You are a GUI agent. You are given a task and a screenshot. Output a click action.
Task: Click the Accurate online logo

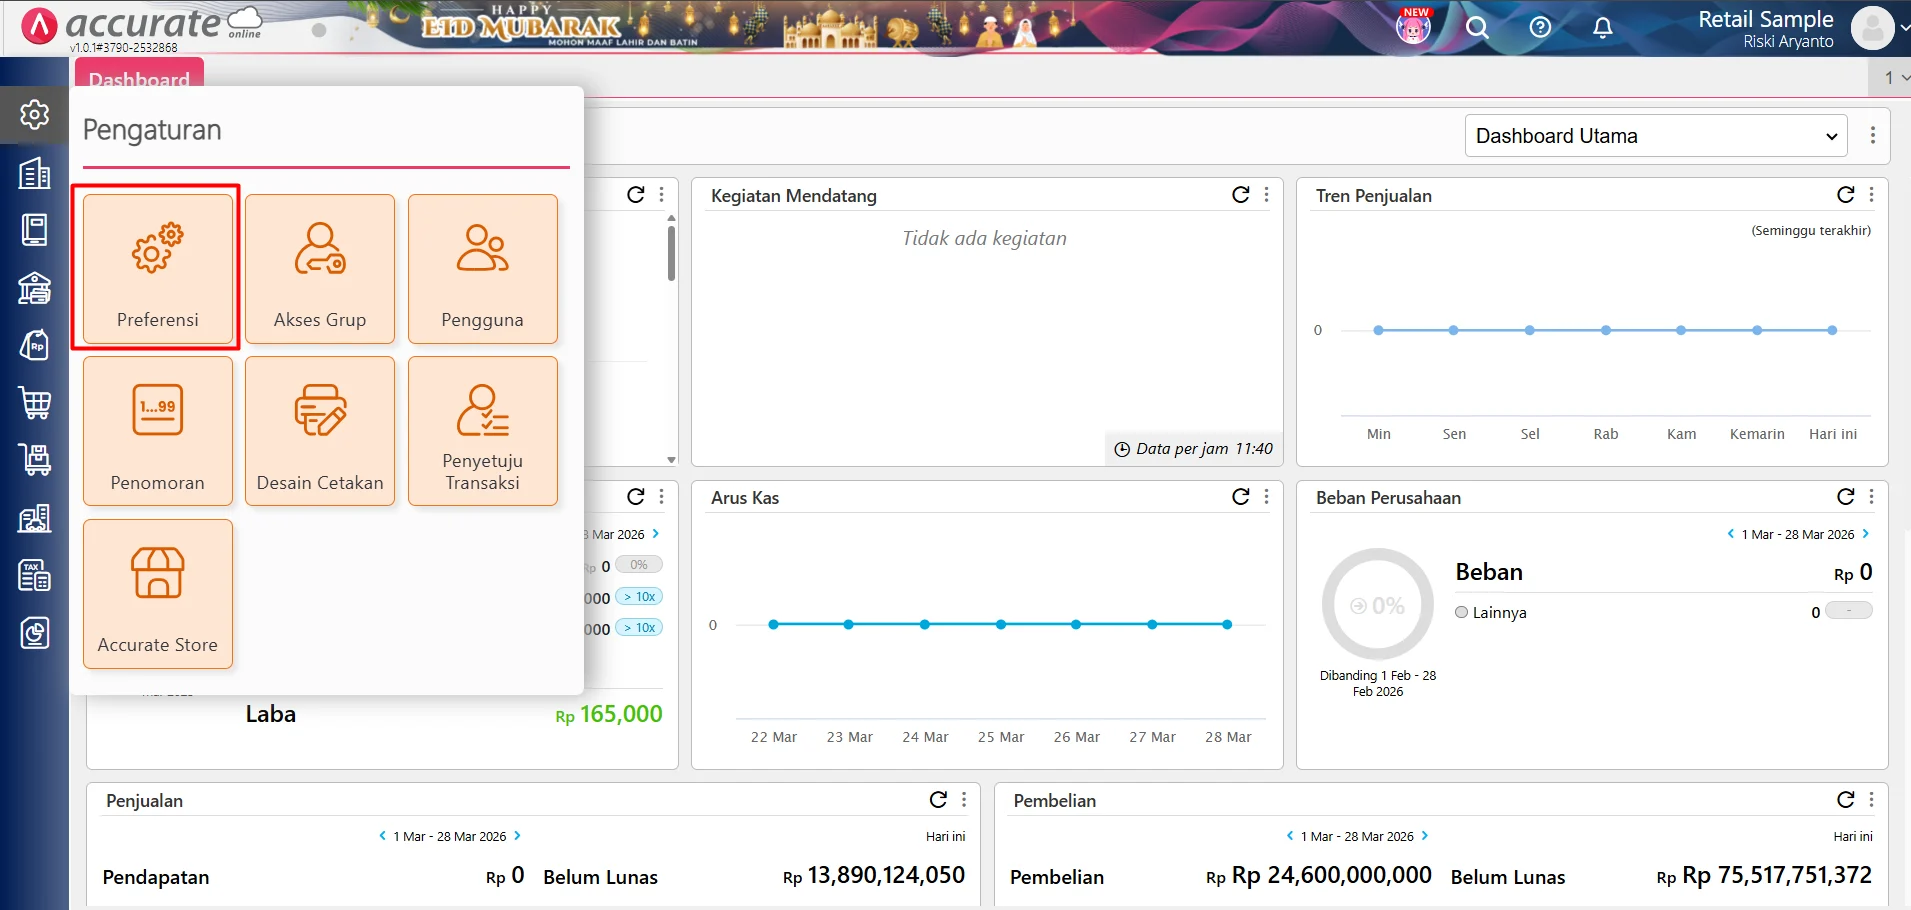click(x=141, y=27)
